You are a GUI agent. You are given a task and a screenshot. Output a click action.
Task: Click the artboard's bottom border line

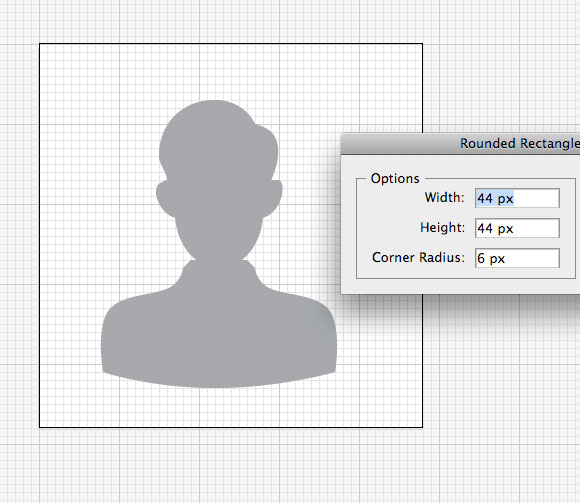[231, 427]
